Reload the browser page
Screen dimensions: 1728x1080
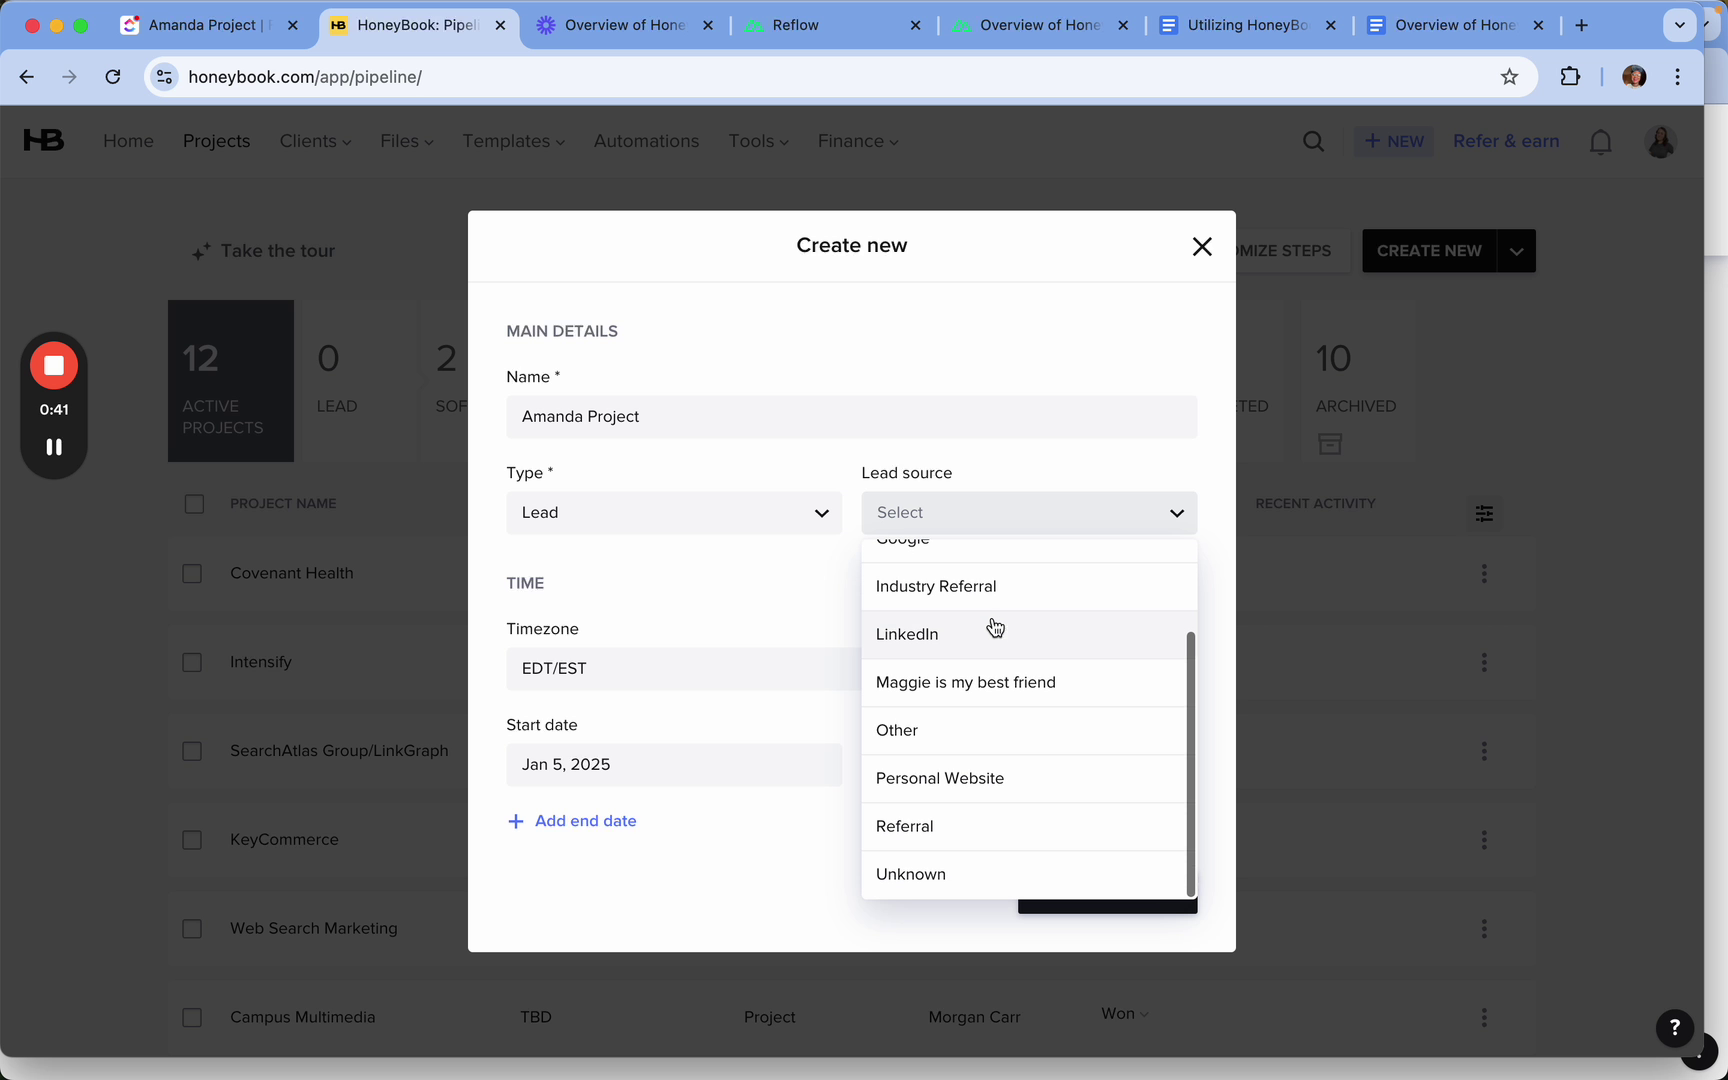point(113,77)
